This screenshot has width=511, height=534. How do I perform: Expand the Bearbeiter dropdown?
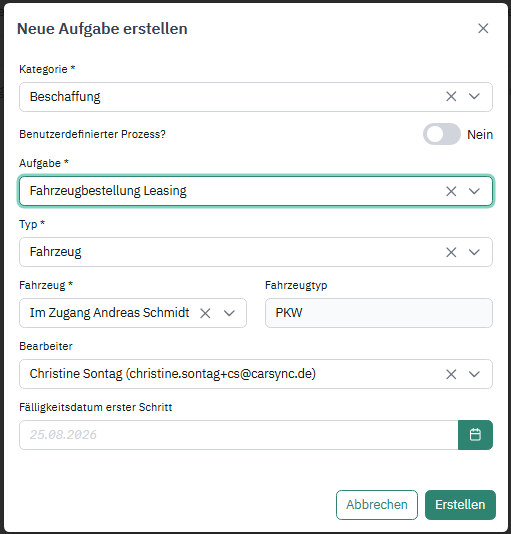[x=474, y=374]
